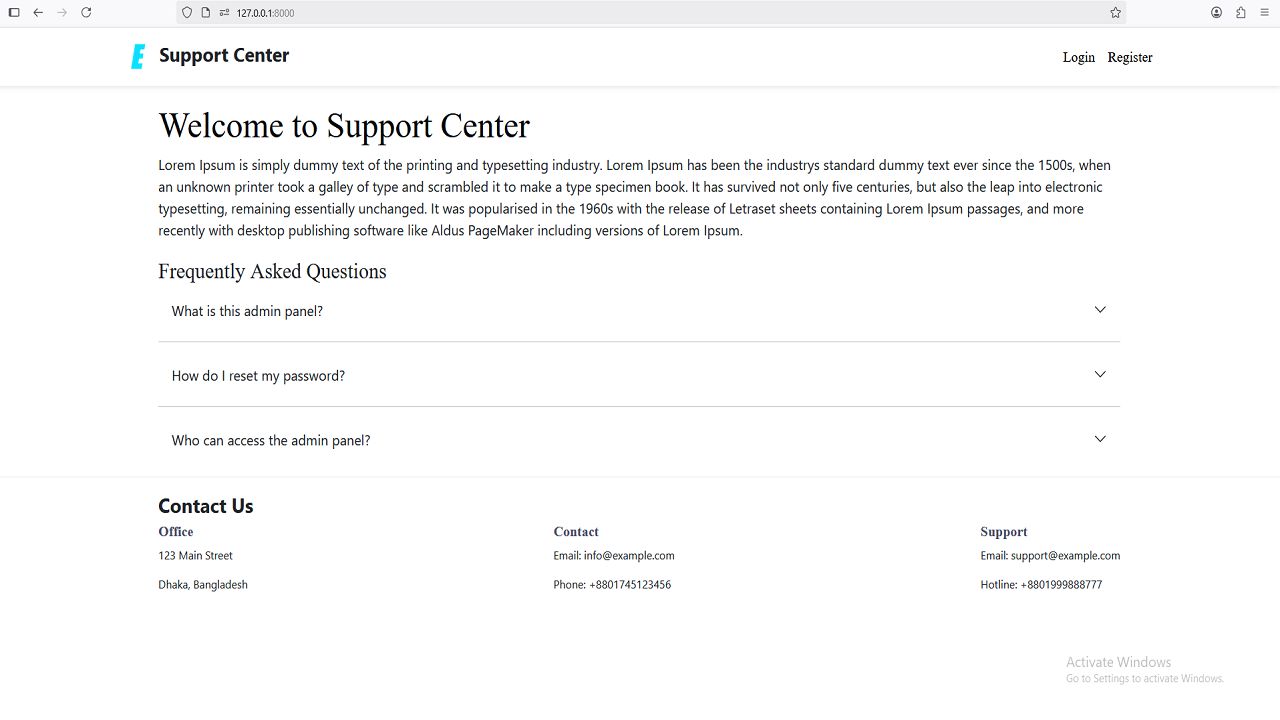Screen dimensions: 1280x720
Task: Click the tracking protection shield icon
Action: coord(187,13)
